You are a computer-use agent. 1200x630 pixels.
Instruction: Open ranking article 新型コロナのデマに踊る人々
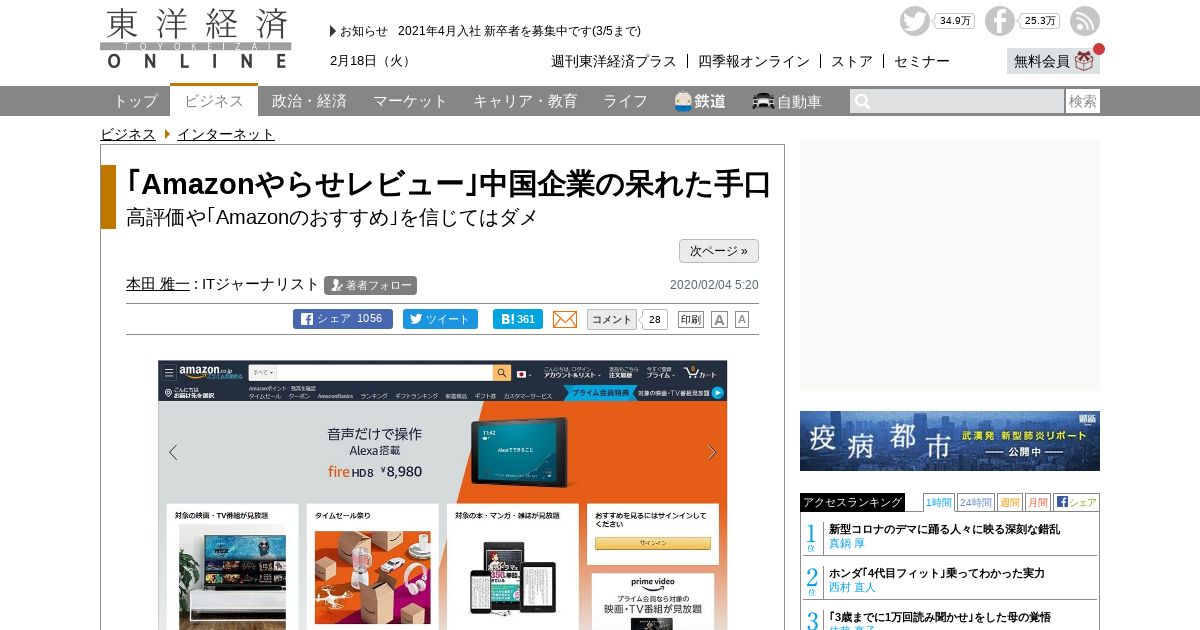point(945,529)
